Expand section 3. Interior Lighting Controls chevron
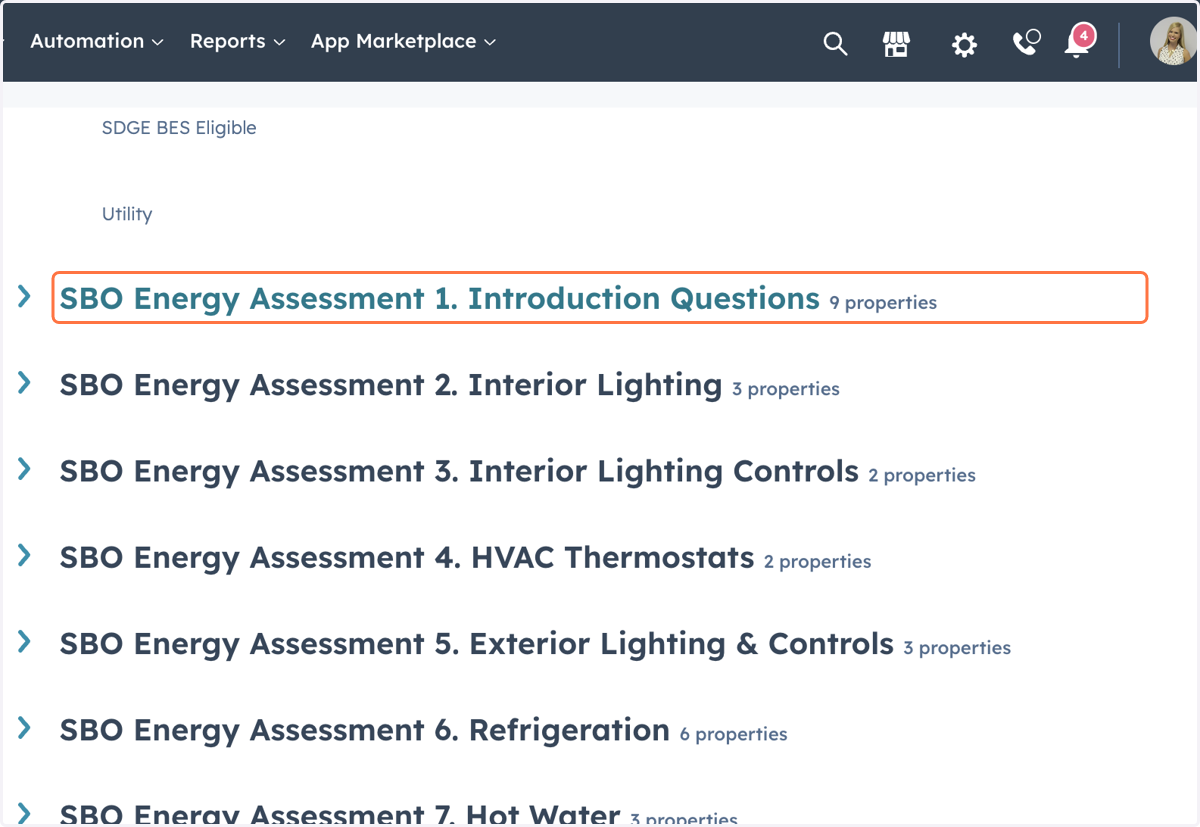 [x=25, y=469]
